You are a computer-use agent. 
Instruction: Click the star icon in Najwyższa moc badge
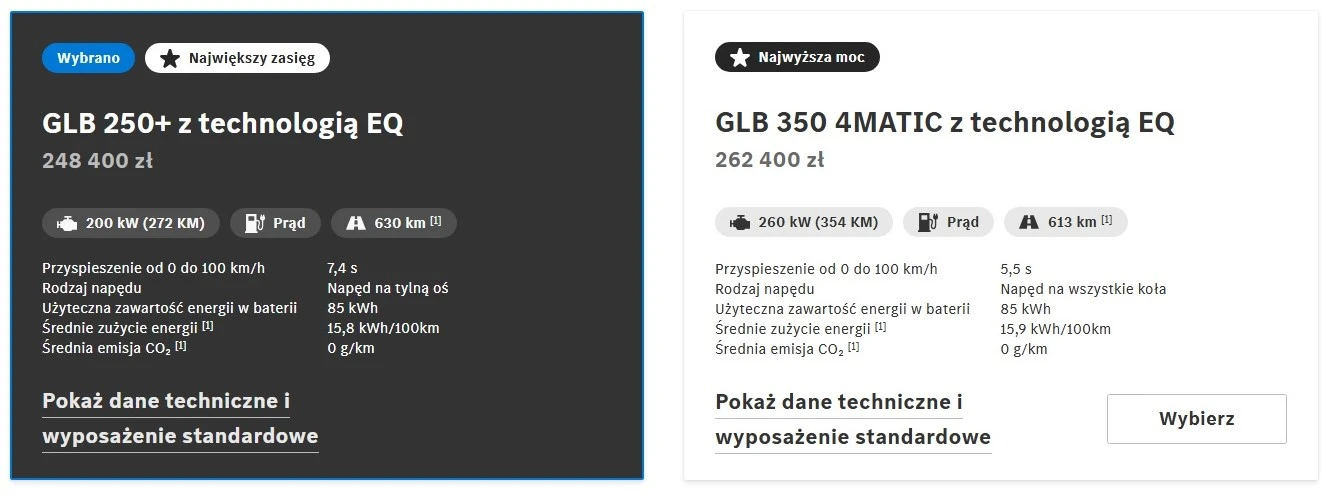(x=740, y=58)
